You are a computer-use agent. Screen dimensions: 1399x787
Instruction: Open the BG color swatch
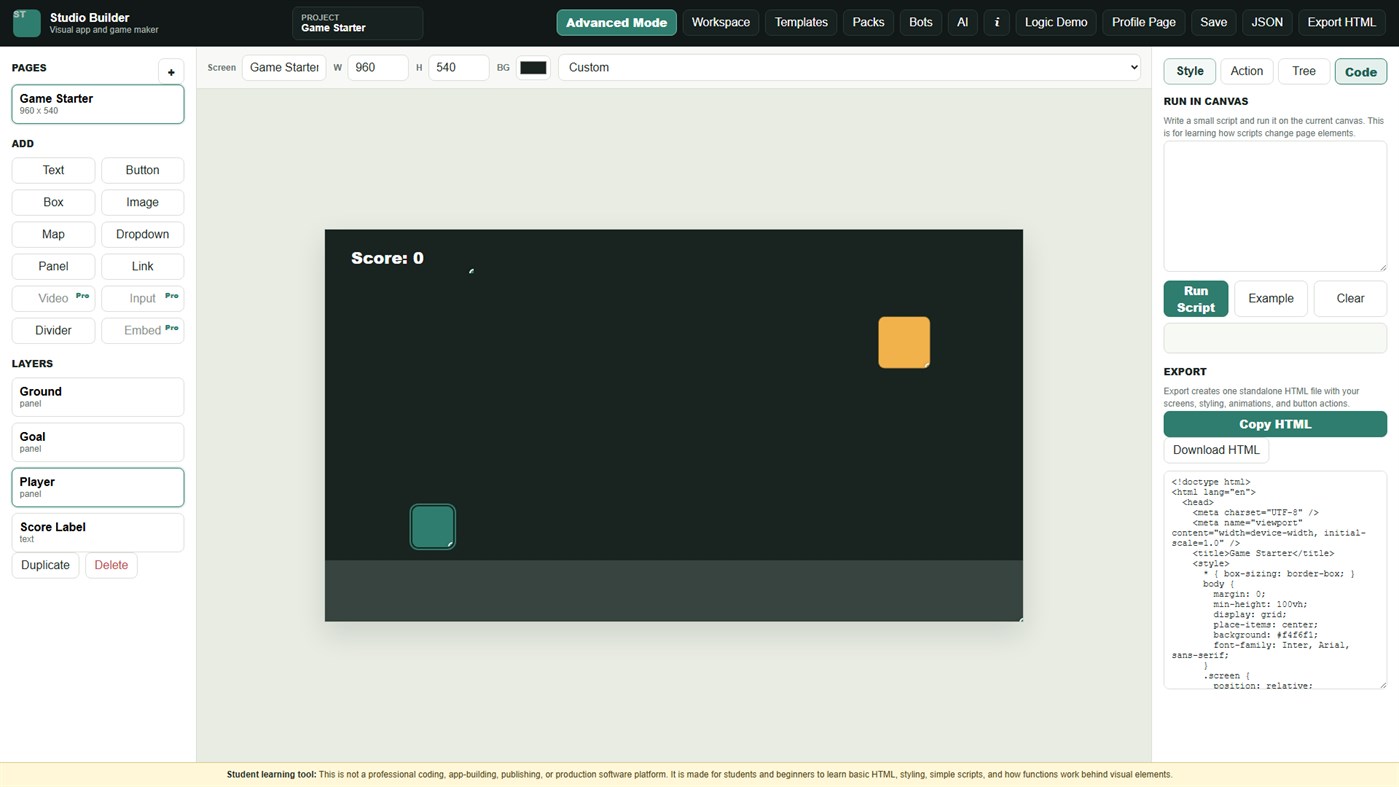[x=533, y=67]
